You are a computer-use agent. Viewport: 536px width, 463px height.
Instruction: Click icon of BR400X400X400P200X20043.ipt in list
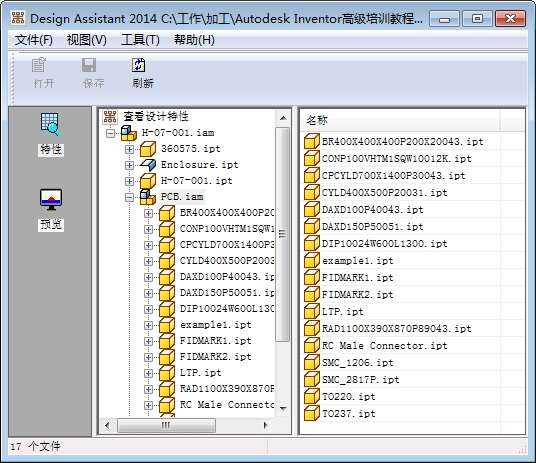(311, 142)
